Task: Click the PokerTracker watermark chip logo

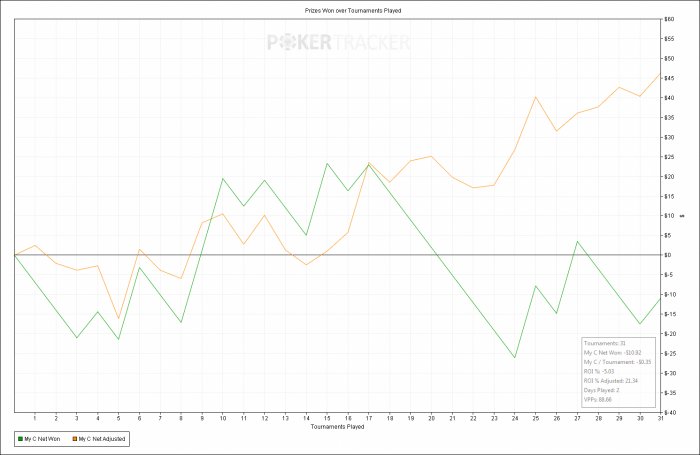Action: coord(288,42)
